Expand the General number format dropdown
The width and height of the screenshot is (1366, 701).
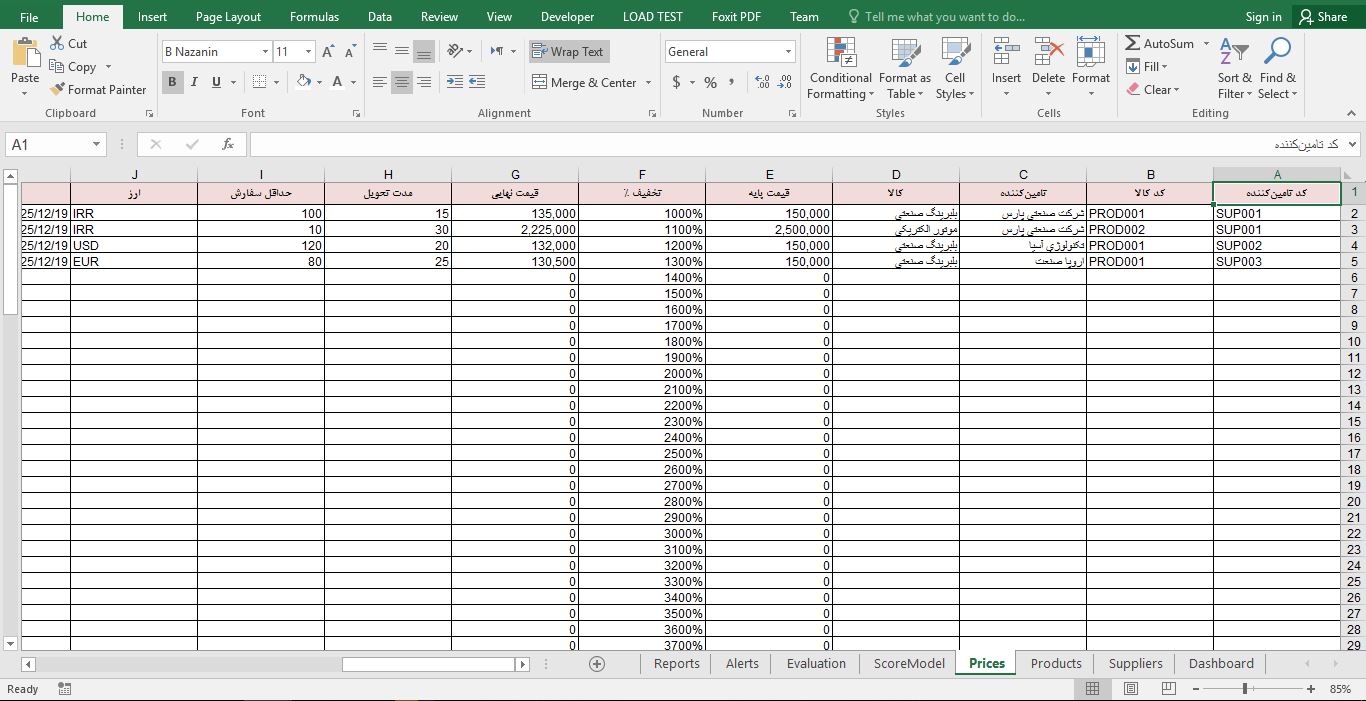[788, 51]
